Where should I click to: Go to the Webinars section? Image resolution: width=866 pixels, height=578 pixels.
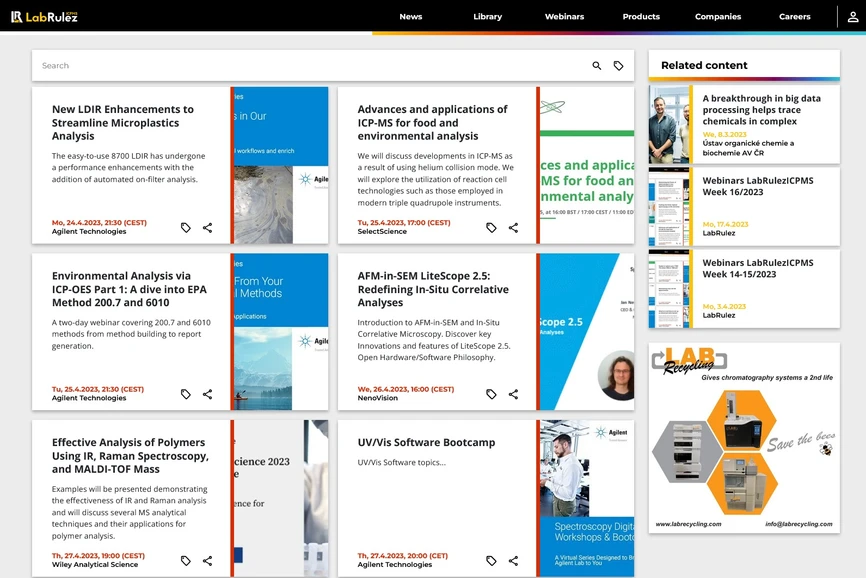(x=564, y=17)
